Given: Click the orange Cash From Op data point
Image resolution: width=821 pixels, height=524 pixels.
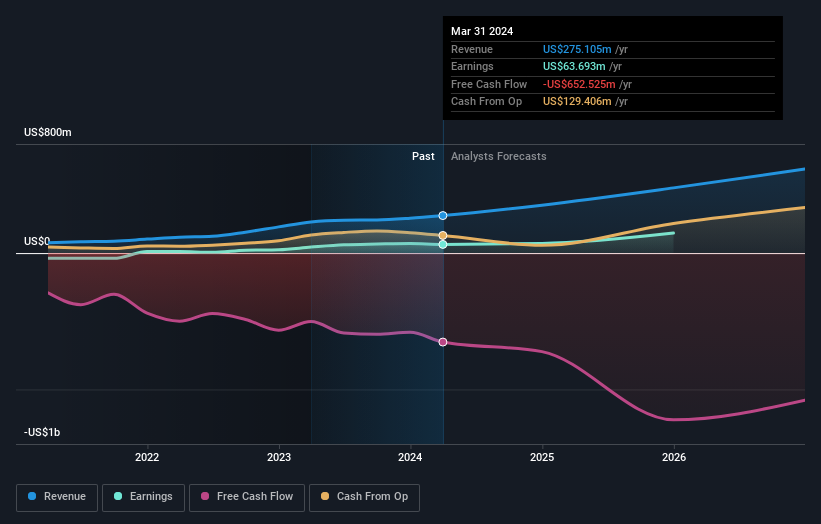Looking at the screenshot, I should click(443, 236).
